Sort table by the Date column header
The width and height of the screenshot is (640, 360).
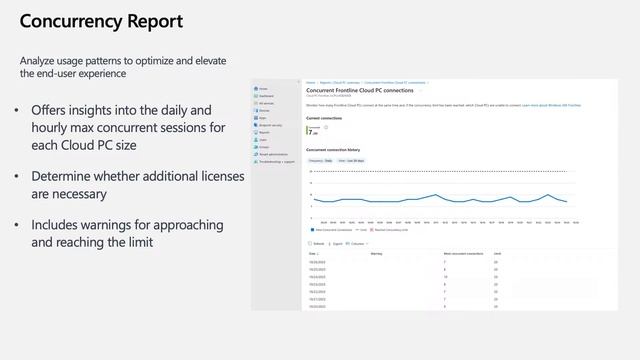(313, 254)
